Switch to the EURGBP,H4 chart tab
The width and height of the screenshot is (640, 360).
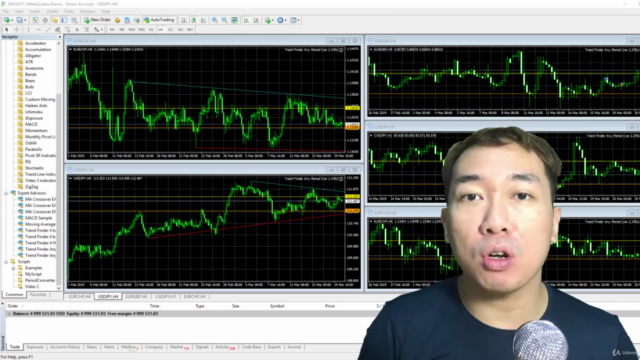coord(136,296)
